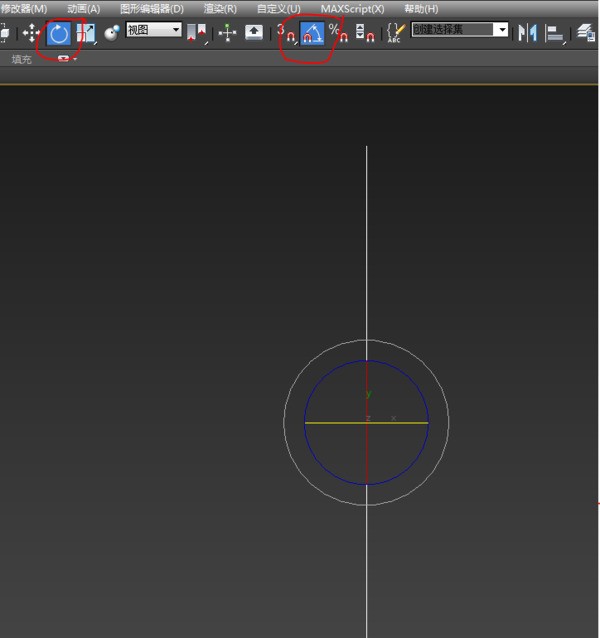
Task: Toggle the 3D Snaps button
Action: click(x=286, y=33)
